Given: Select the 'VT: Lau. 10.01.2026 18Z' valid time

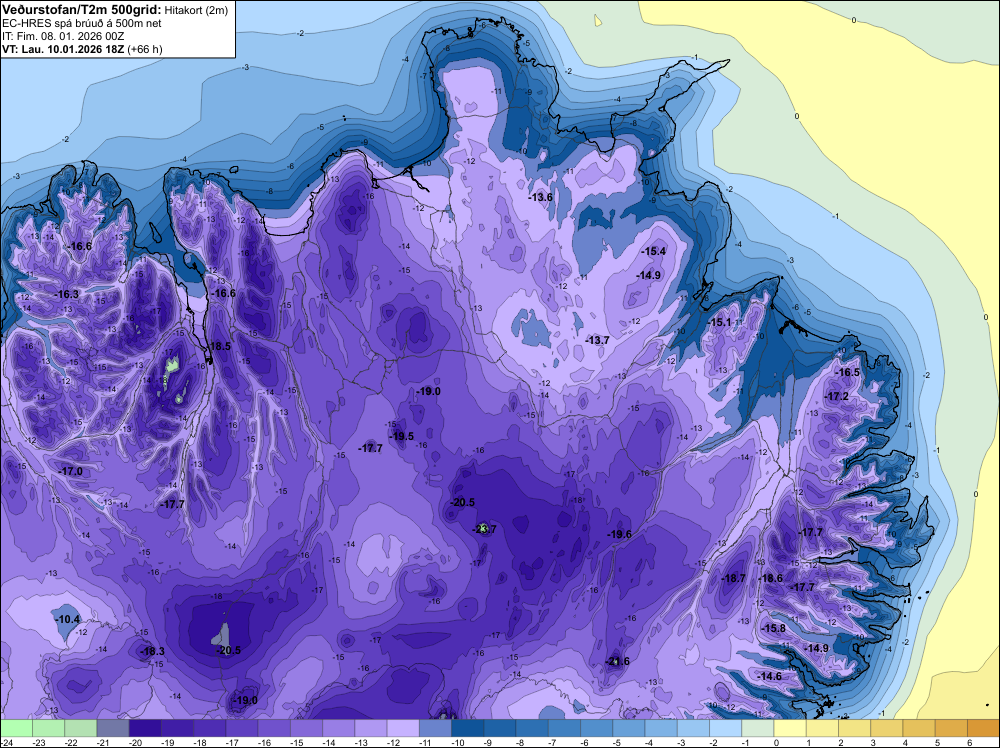Looking at the screenshot, I should coord(63,49).
